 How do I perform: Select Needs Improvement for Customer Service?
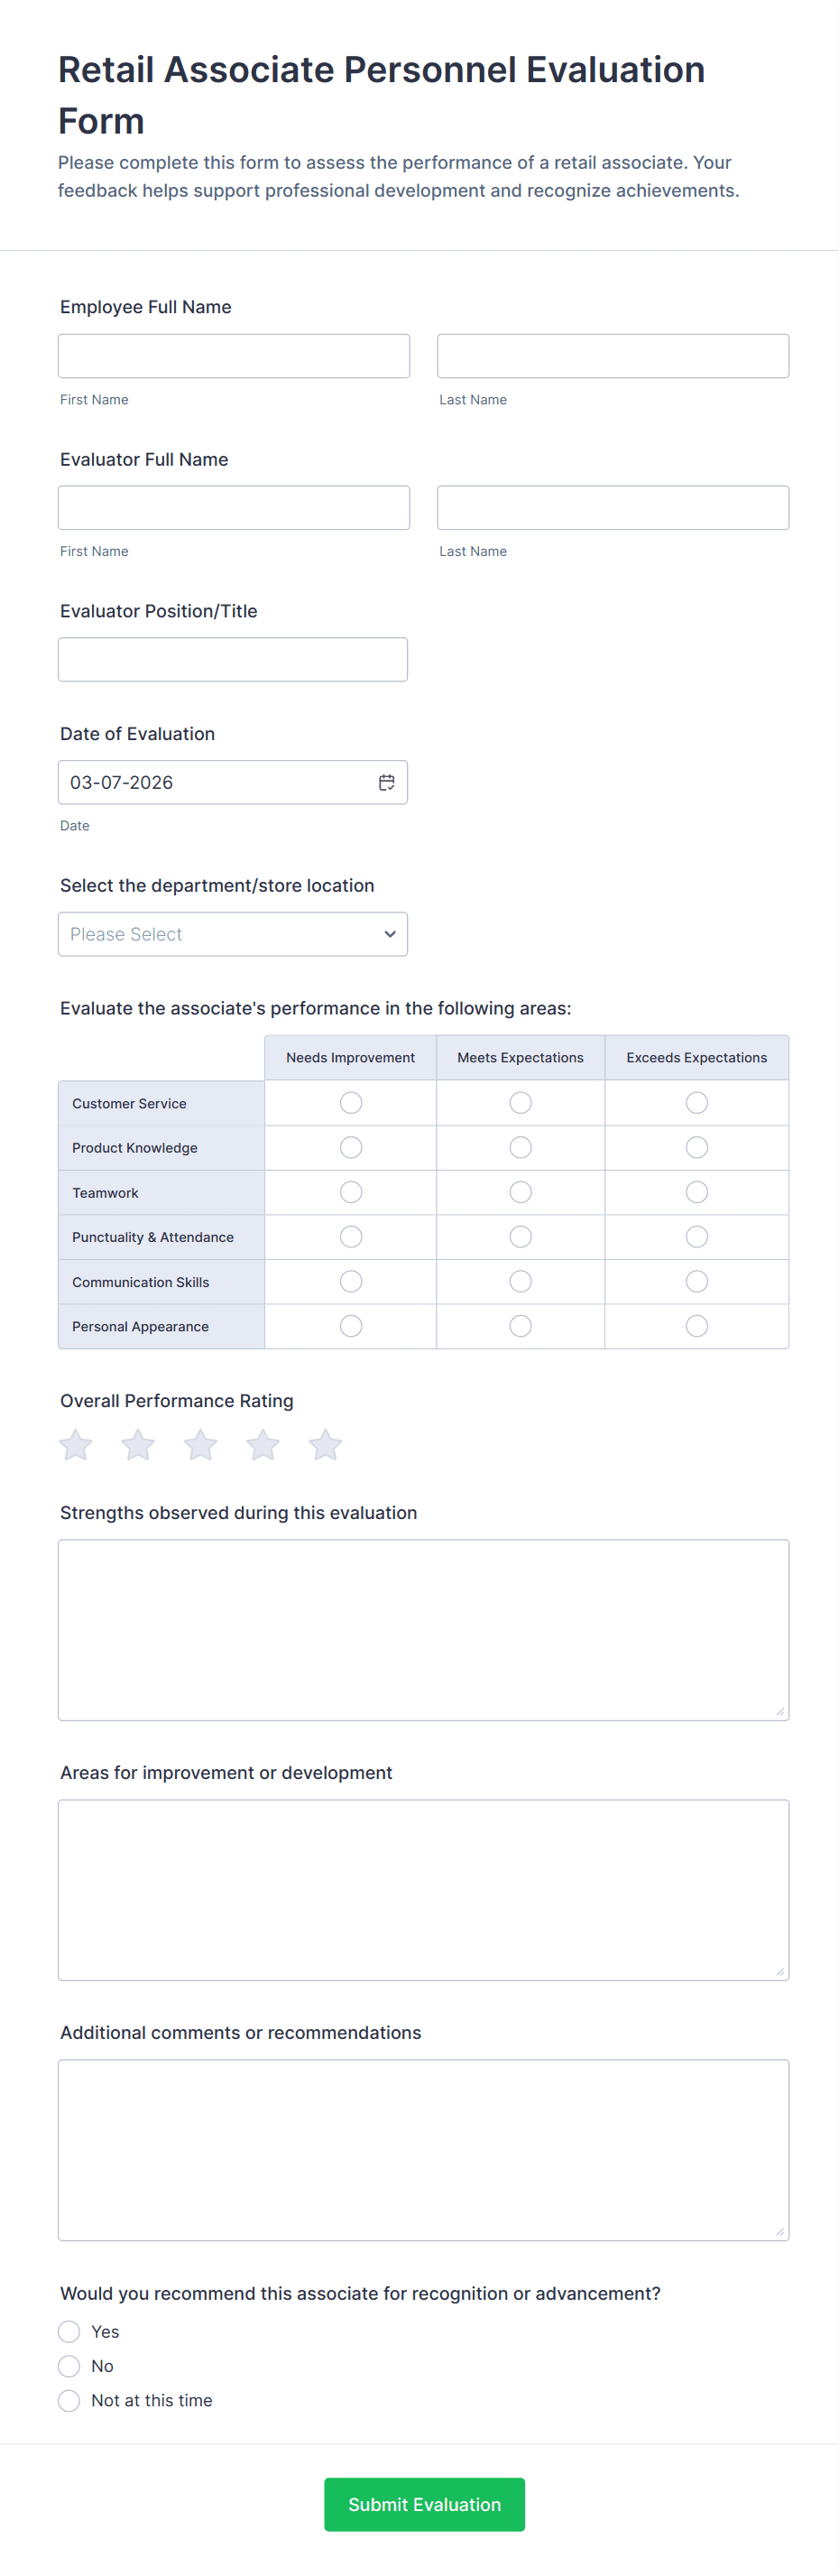(x=351, y=1103)
